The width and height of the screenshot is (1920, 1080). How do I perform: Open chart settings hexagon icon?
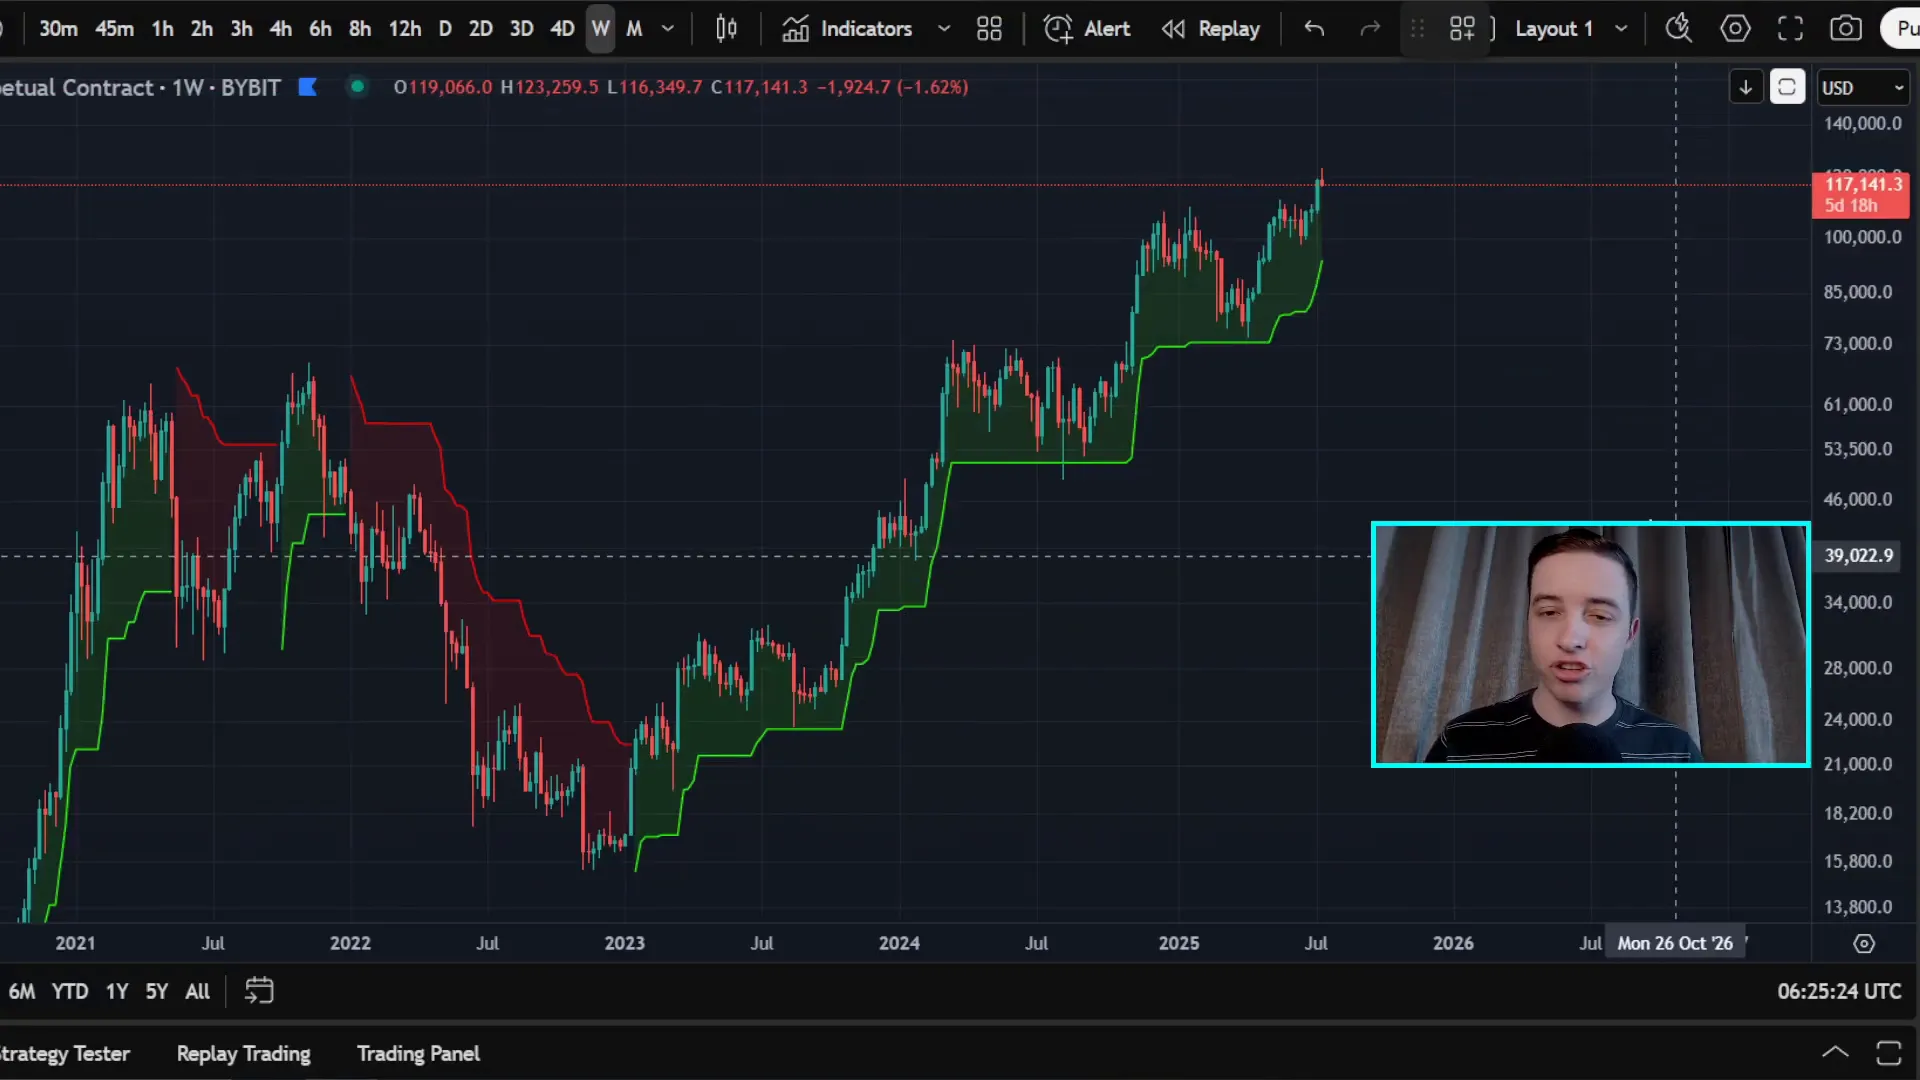point(1735,29)
